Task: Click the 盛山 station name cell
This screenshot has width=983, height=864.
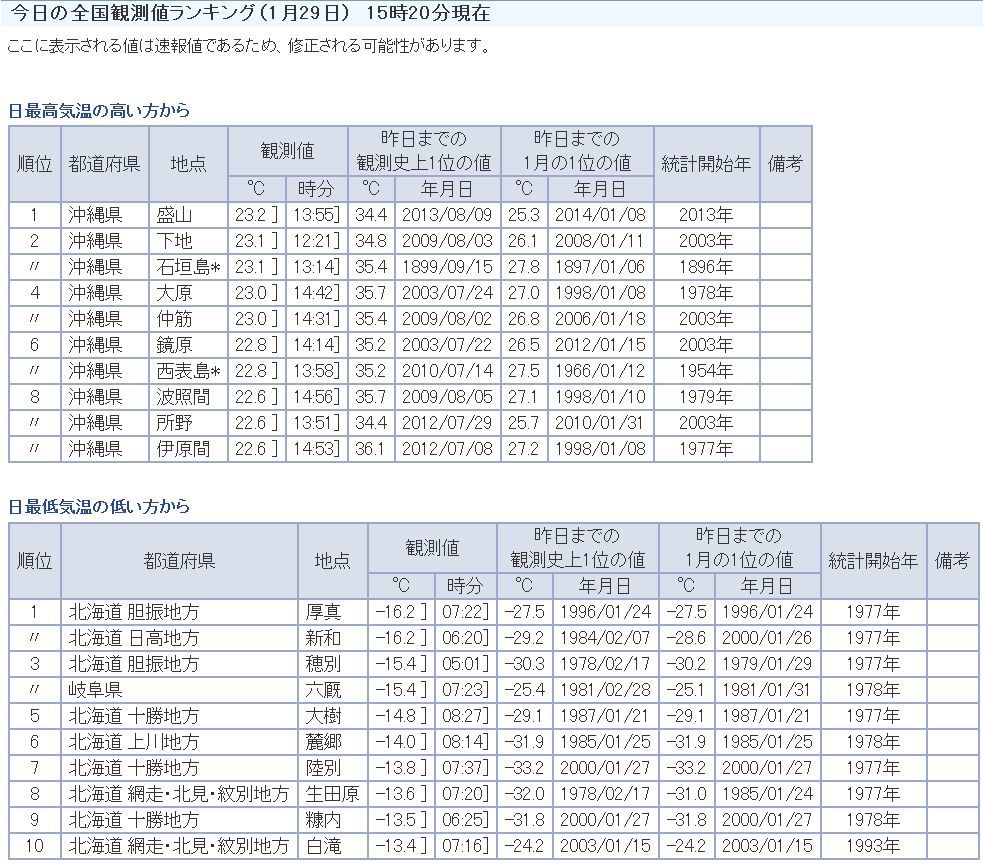Action: tap(174, 215)
